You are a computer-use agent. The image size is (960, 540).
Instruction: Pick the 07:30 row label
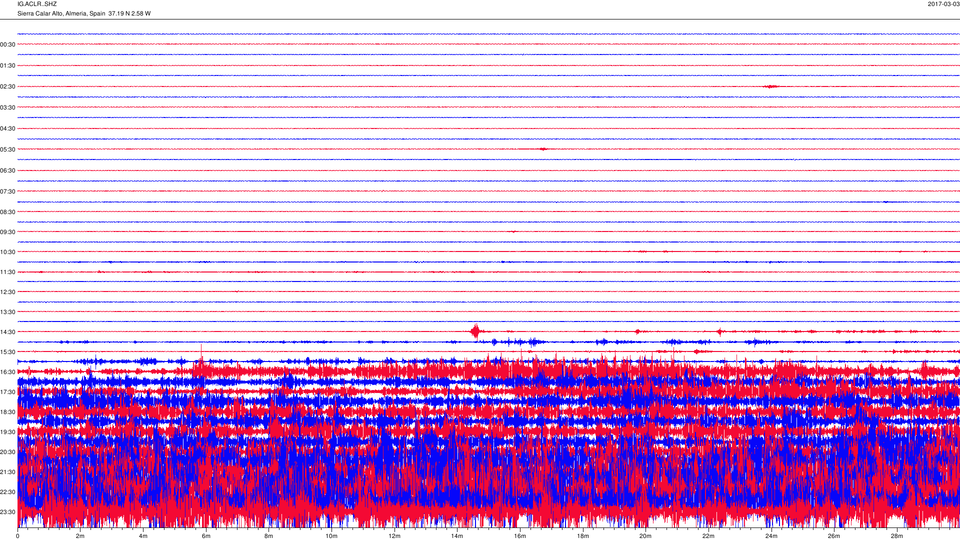coord(8,192)
